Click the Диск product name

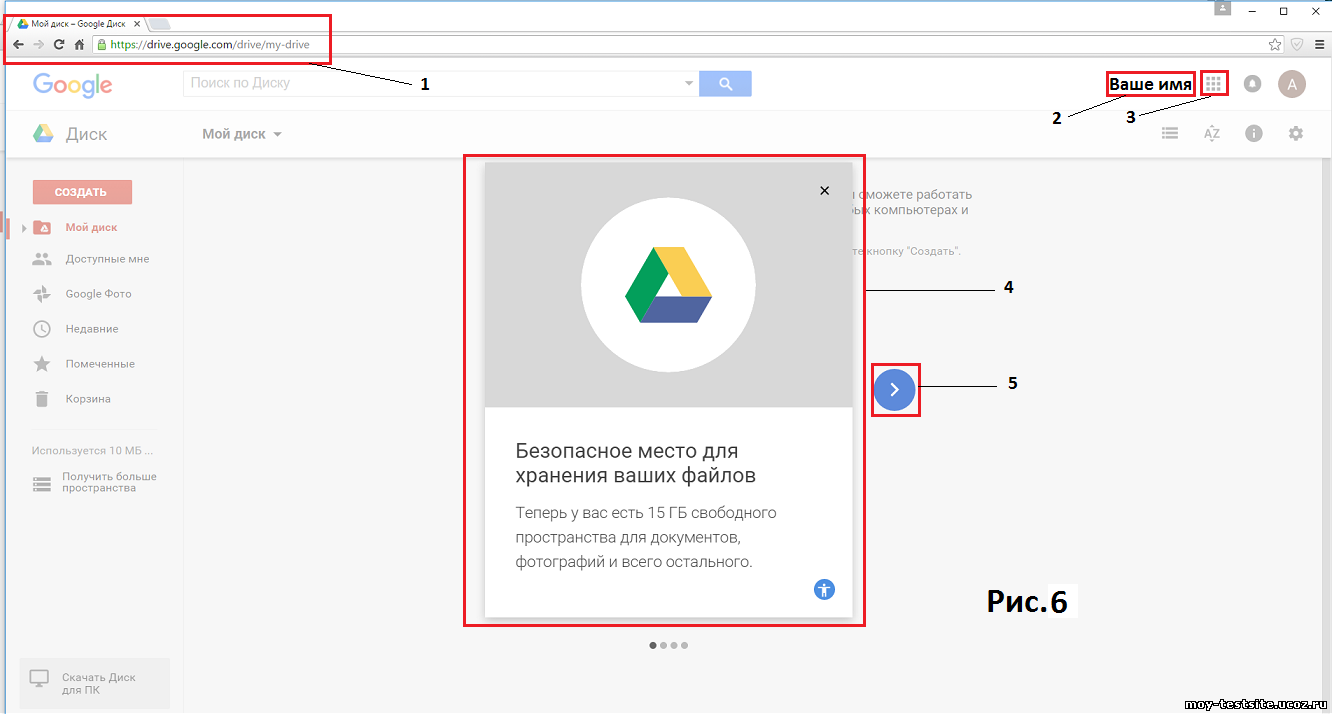tap(87, 134)
